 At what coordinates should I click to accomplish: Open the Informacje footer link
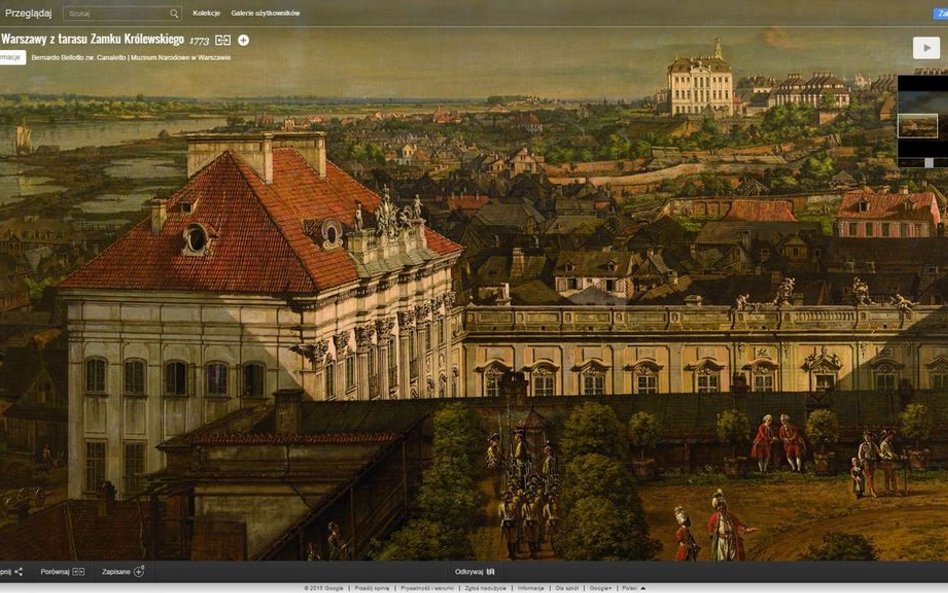[x=531, y=588]
